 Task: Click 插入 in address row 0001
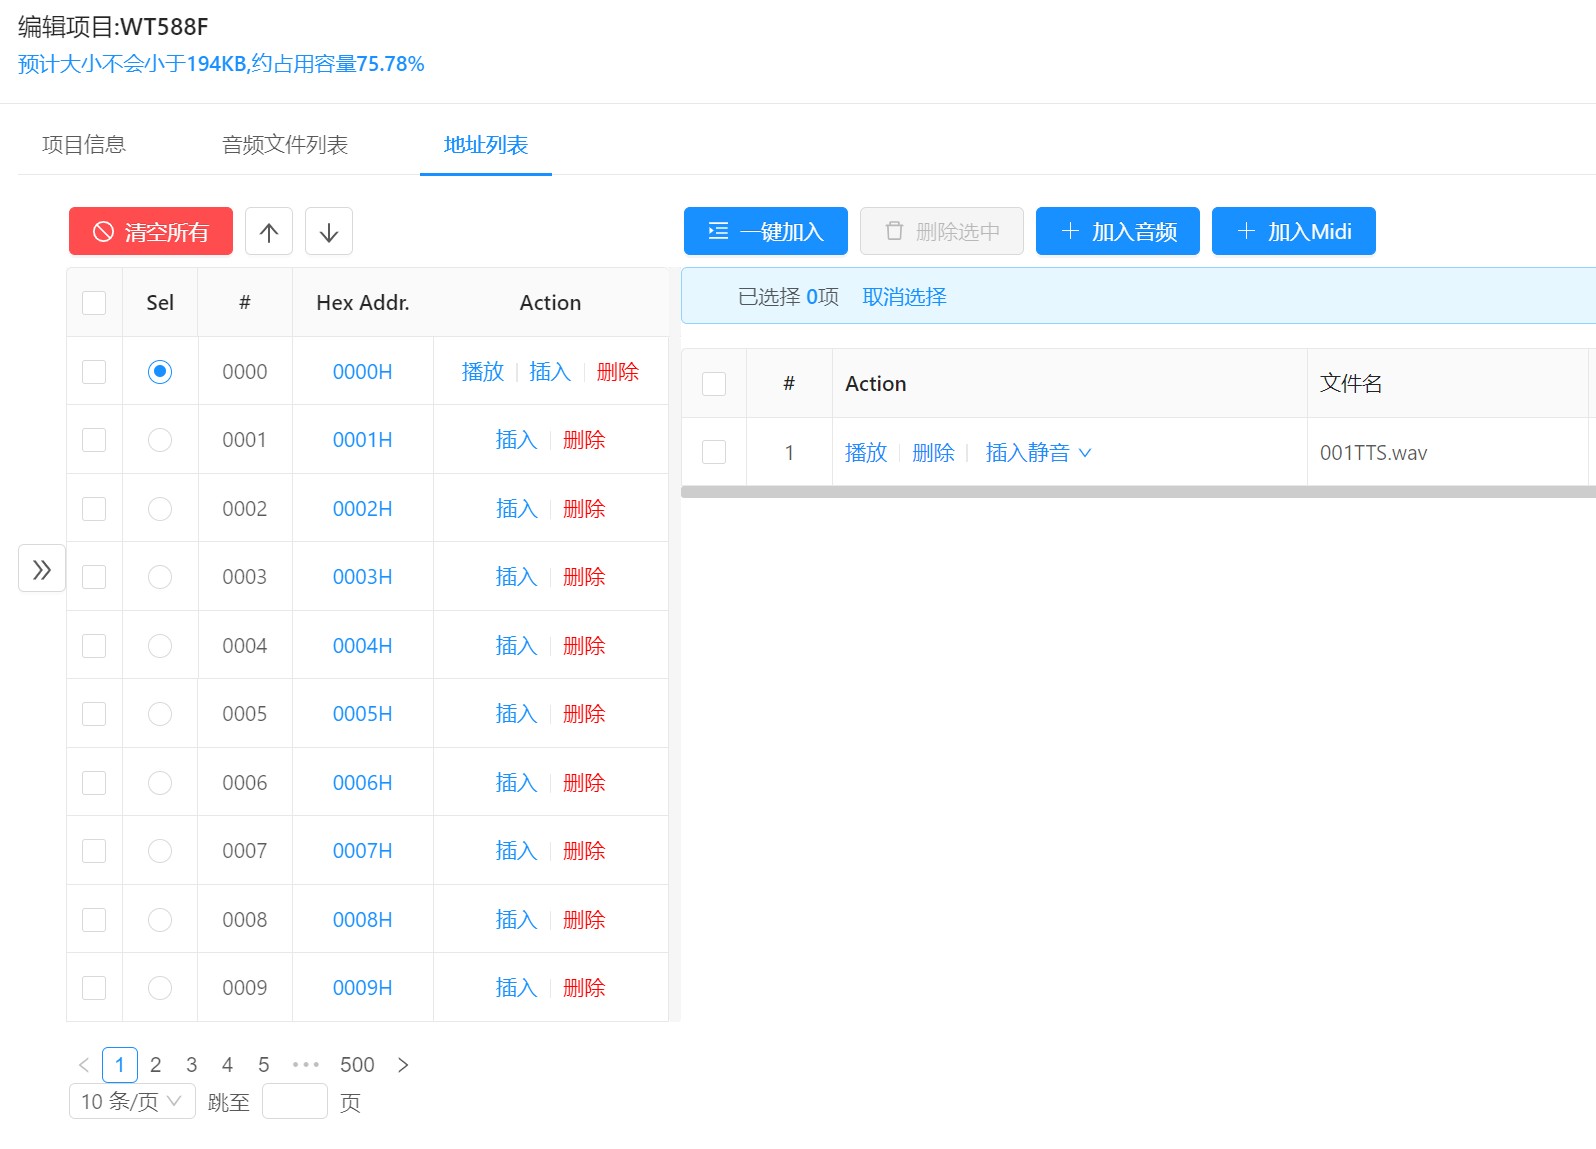[516, 440]
